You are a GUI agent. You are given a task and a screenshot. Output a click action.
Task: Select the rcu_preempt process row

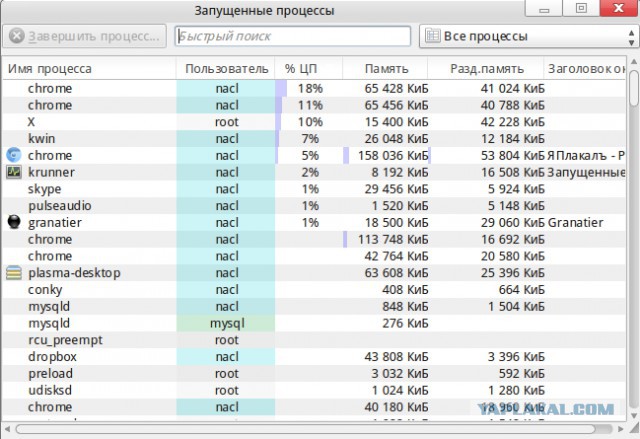click(313, 340)
